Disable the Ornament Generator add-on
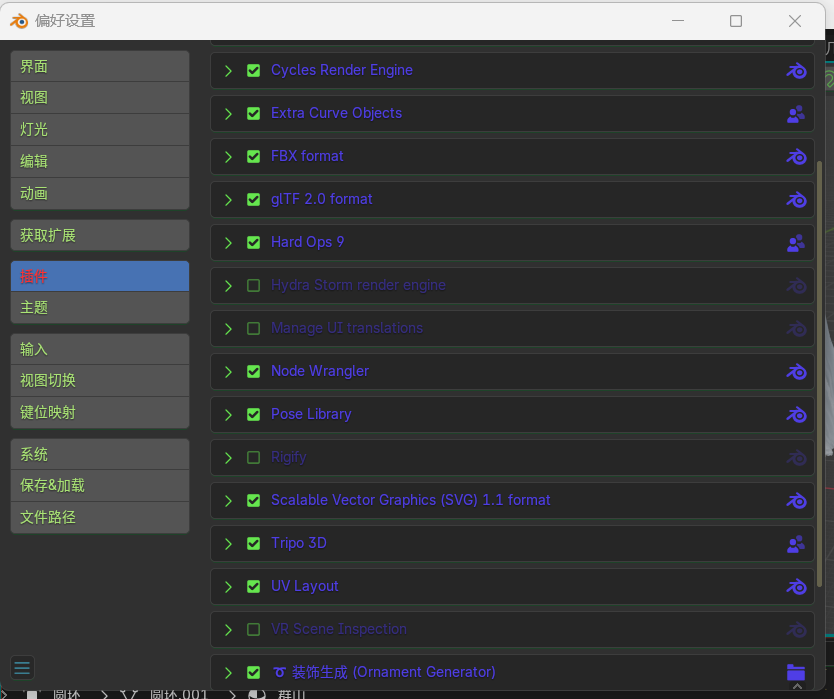 point(254,672)
